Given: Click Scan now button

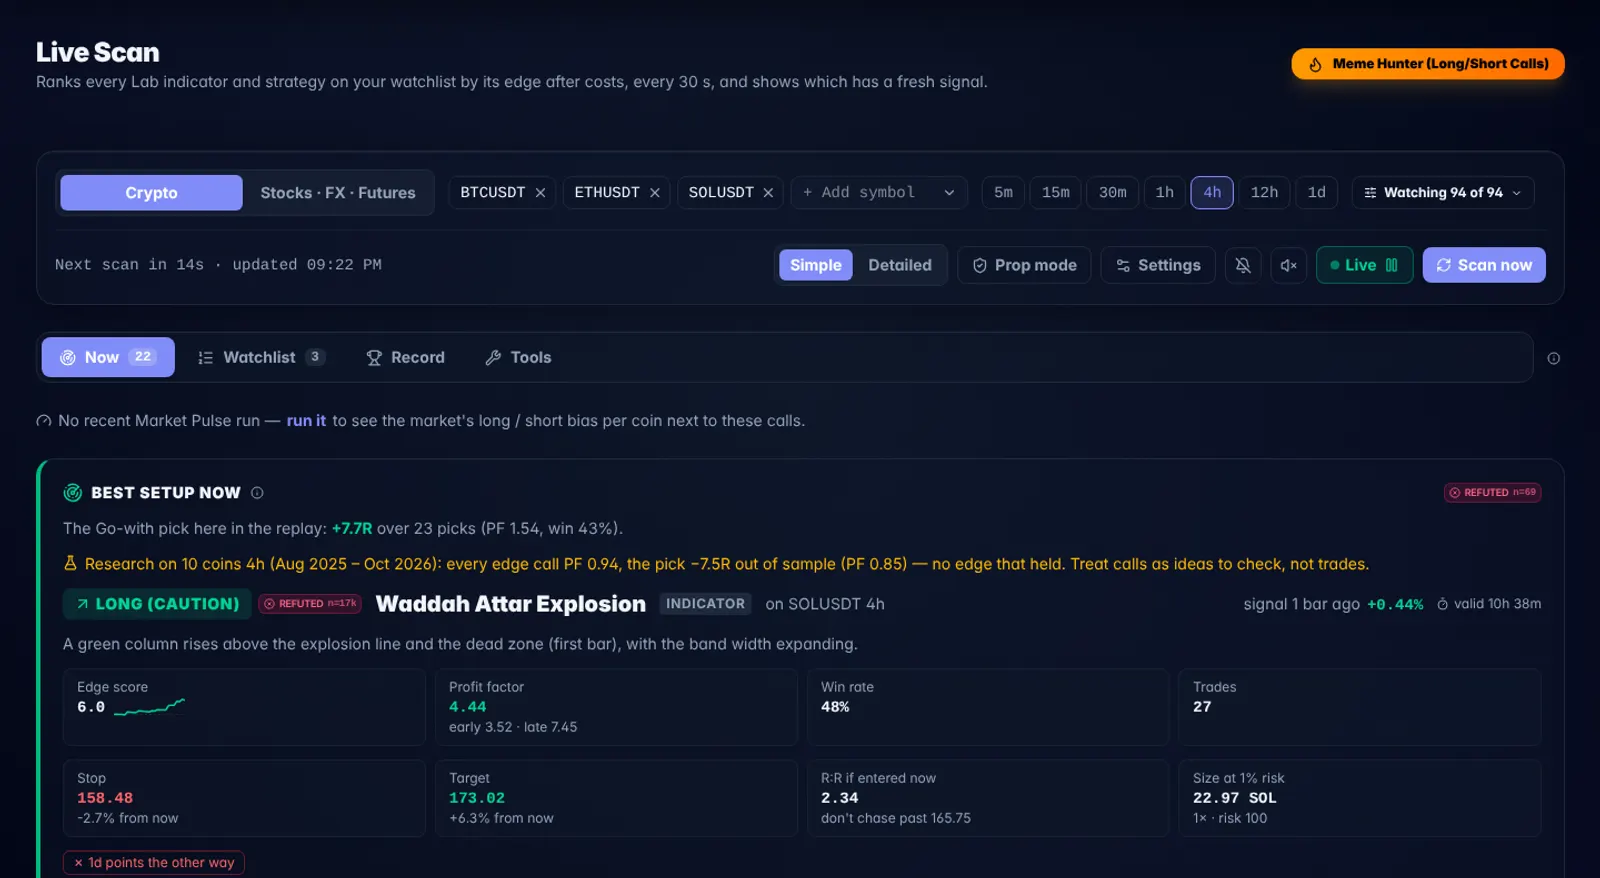Looking at the screenshot, I should pyautogui.click(x=1484, y=265).
